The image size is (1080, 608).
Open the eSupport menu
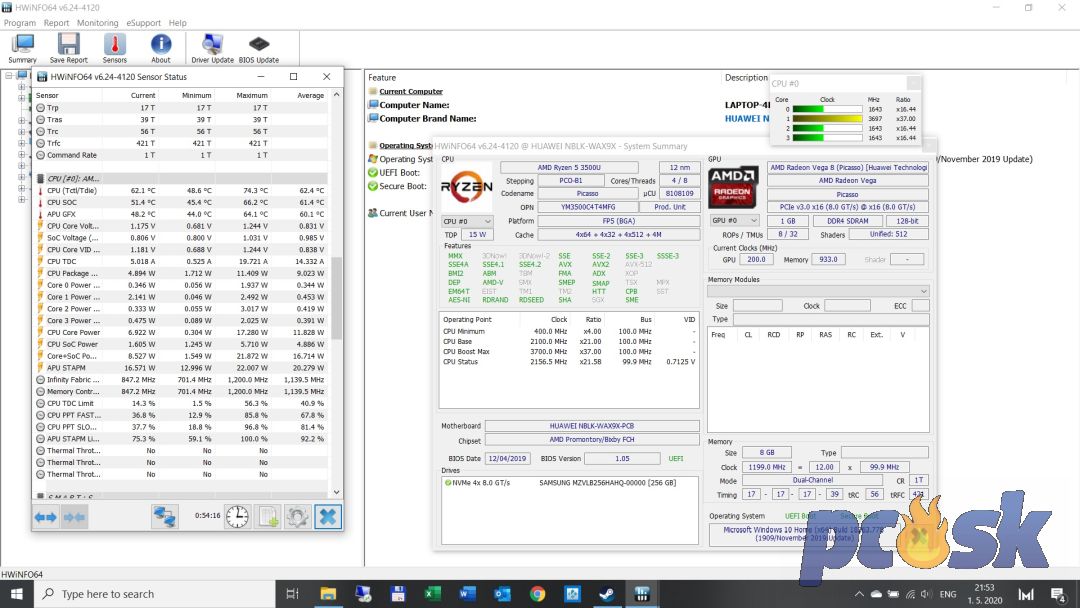(143, 23)
